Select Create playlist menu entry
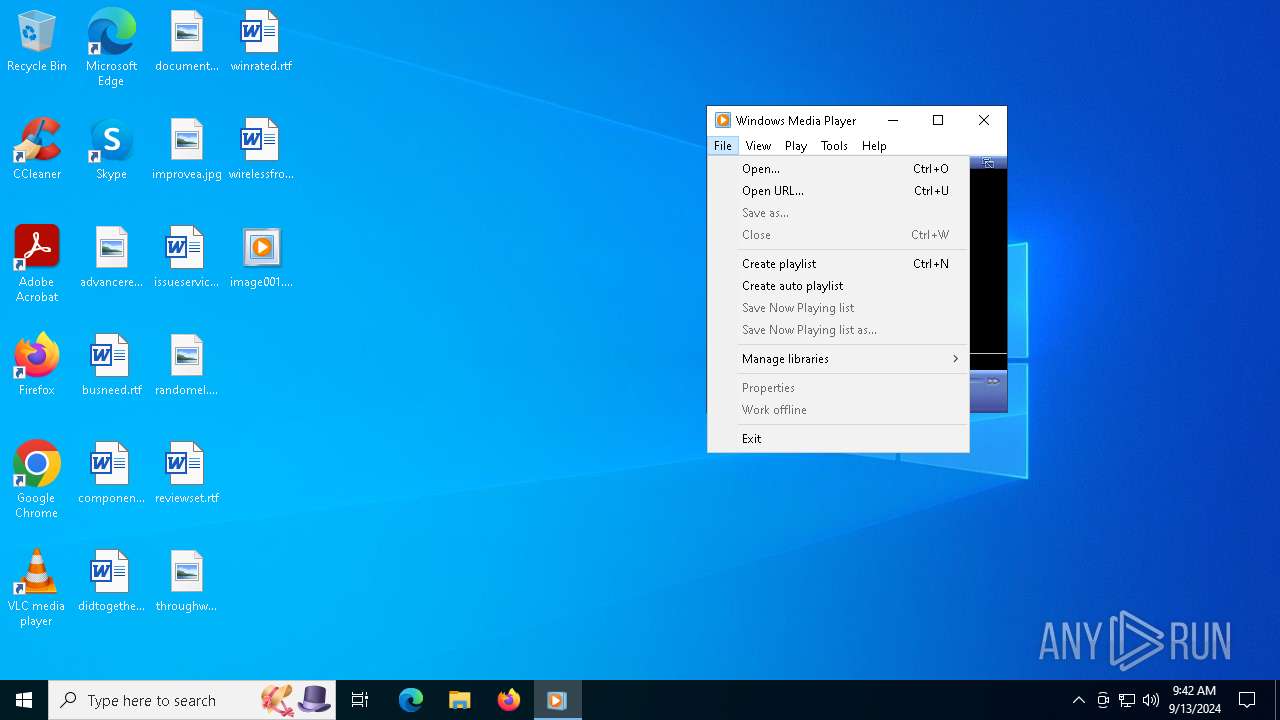Viewport: 1280px width, 720px height. (838, 264)
